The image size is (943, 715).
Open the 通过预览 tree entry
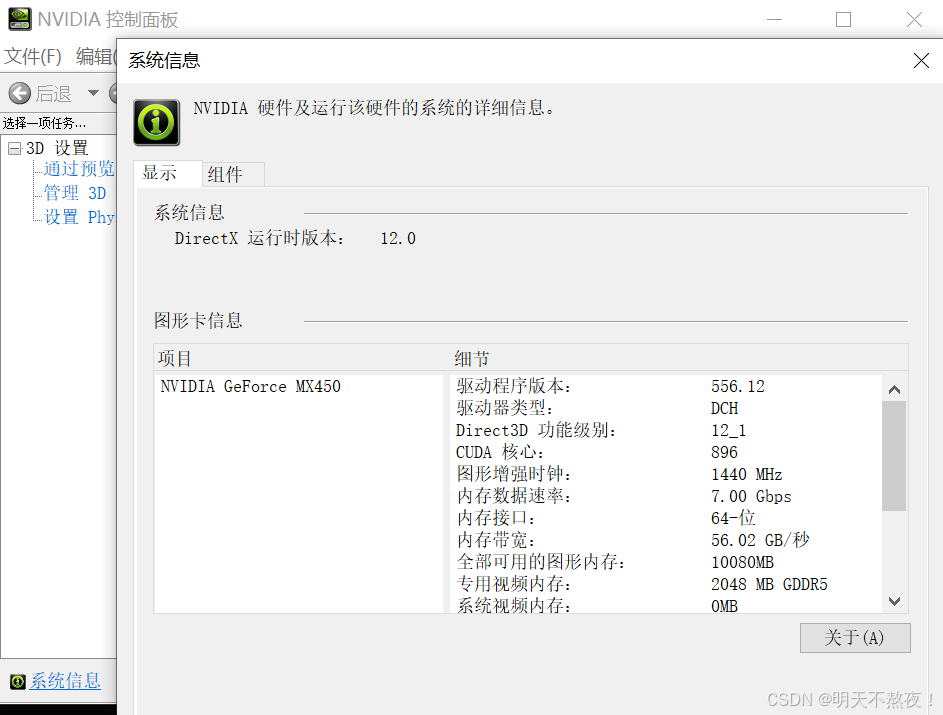[79, 168]
